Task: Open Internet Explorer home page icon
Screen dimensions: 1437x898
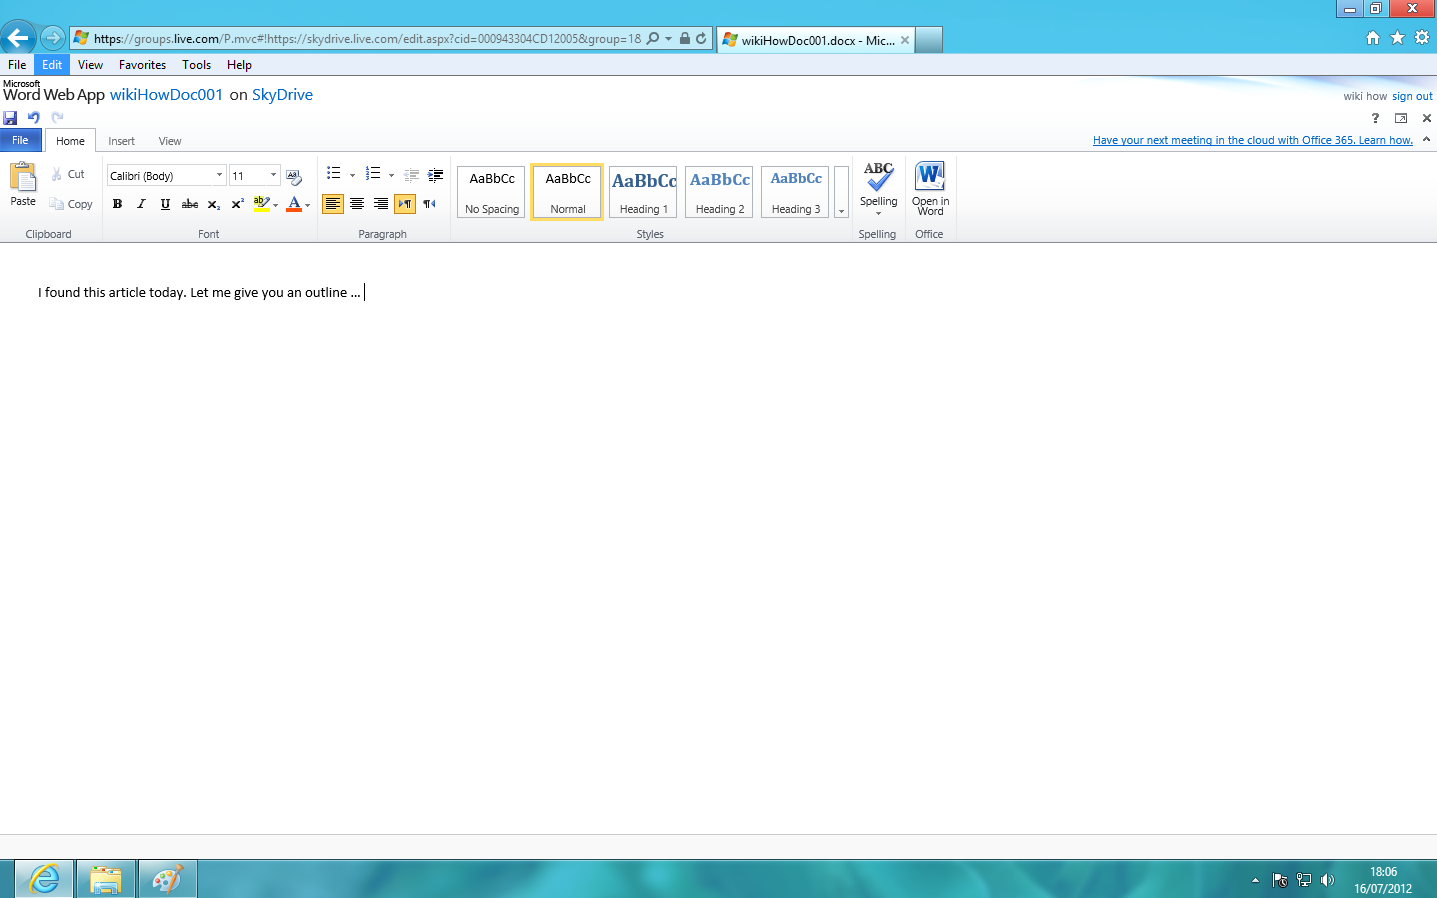Action: [x=1373, y=38]
